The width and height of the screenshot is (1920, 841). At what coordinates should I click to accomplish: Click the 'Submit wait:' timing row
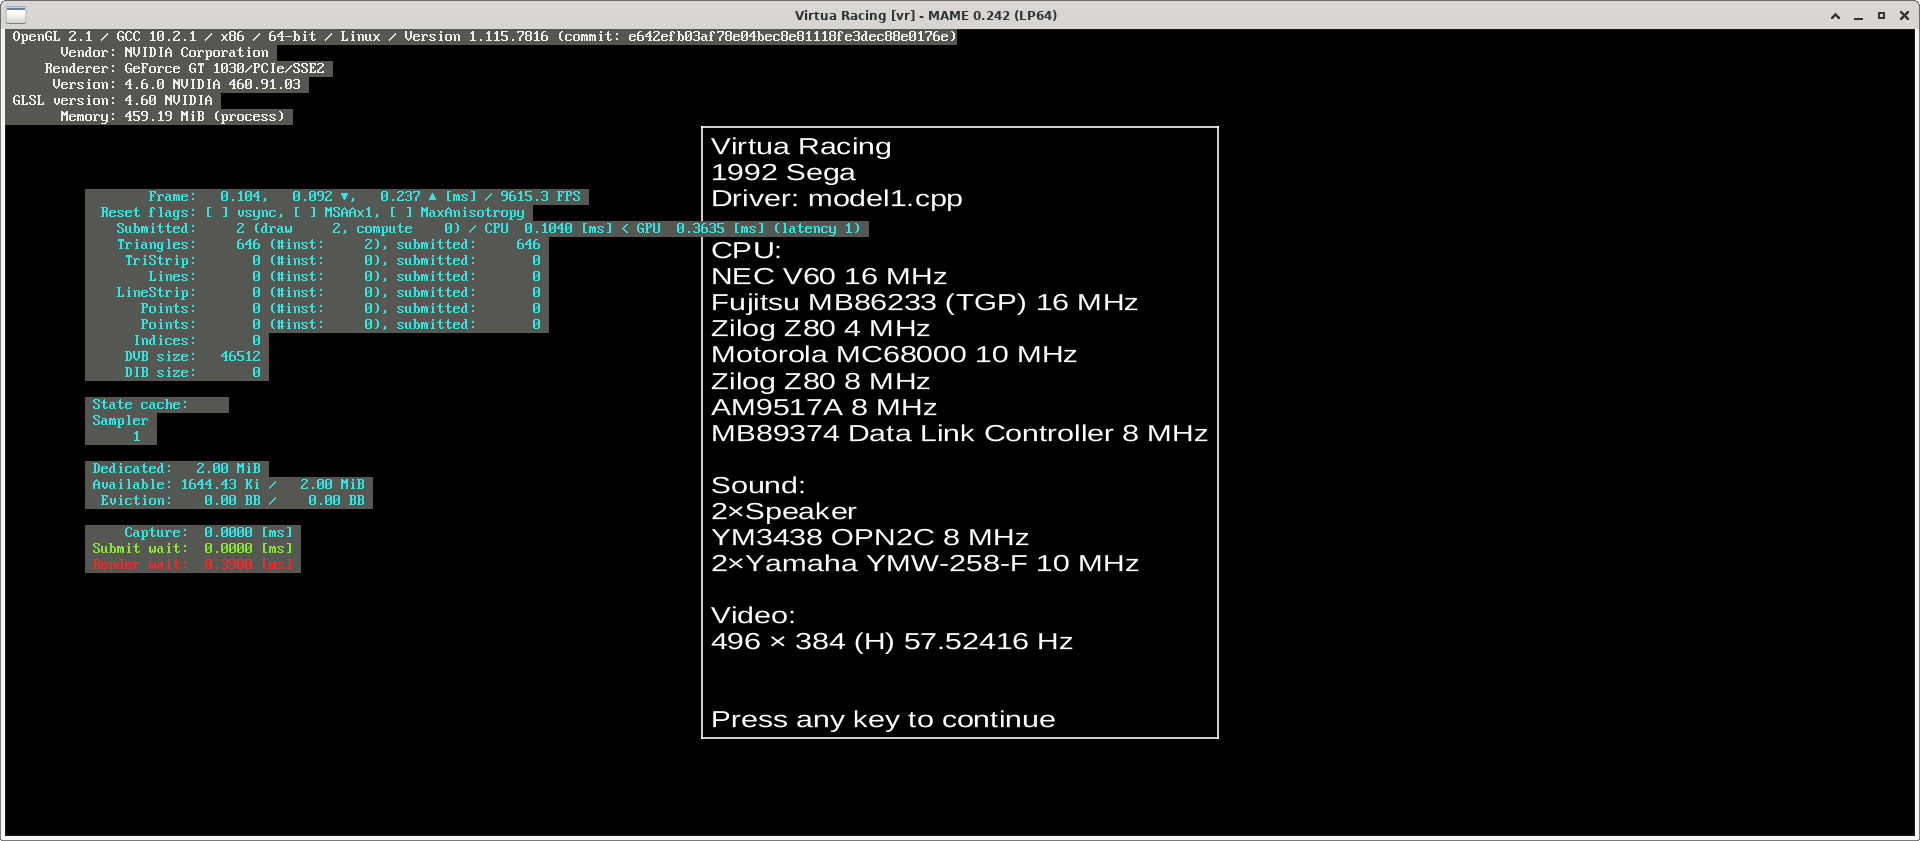(192, 549)
